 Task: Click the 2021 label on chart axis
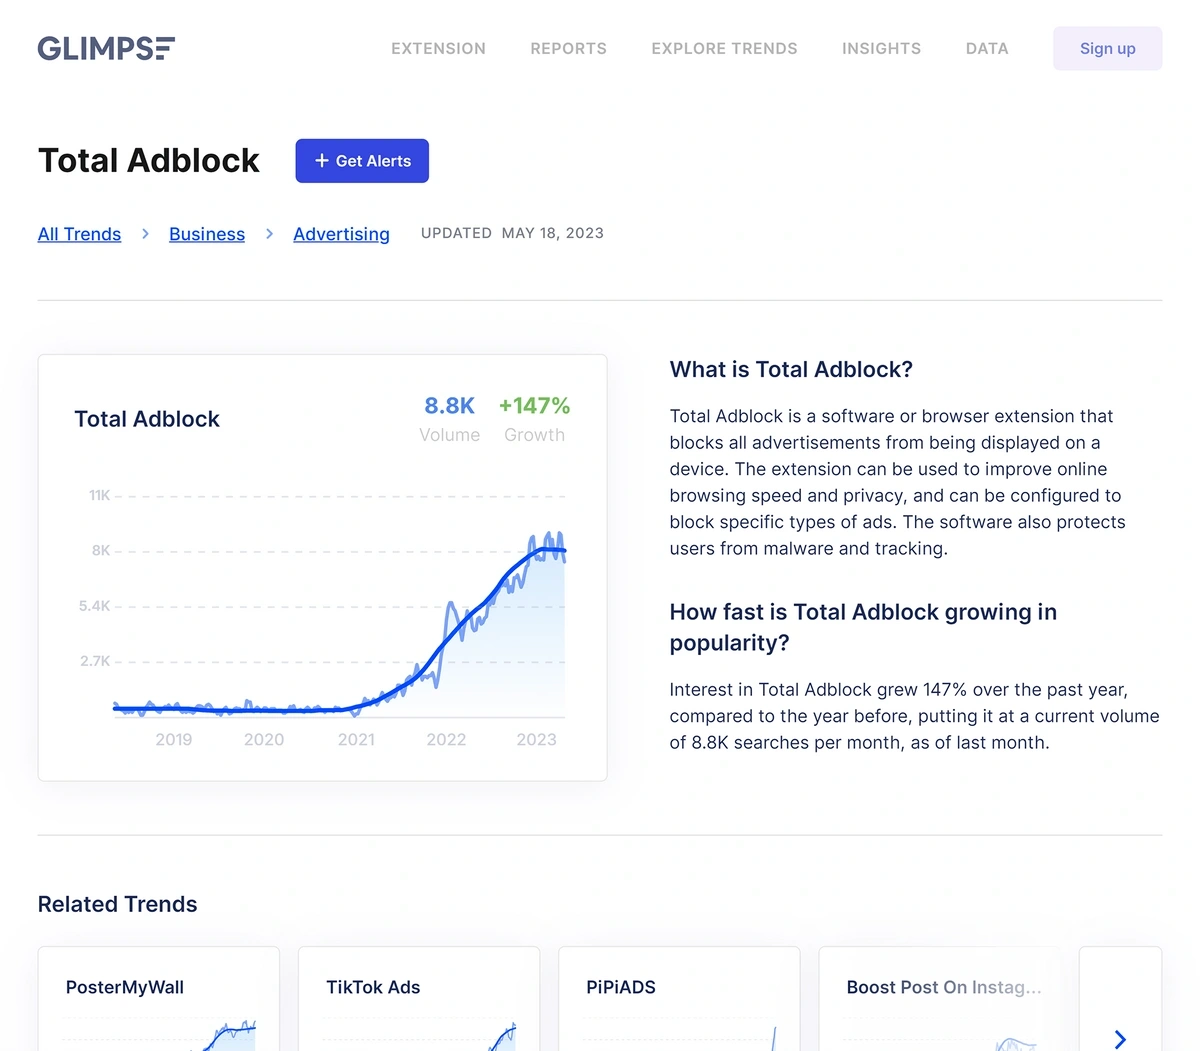tap(356, 740)
